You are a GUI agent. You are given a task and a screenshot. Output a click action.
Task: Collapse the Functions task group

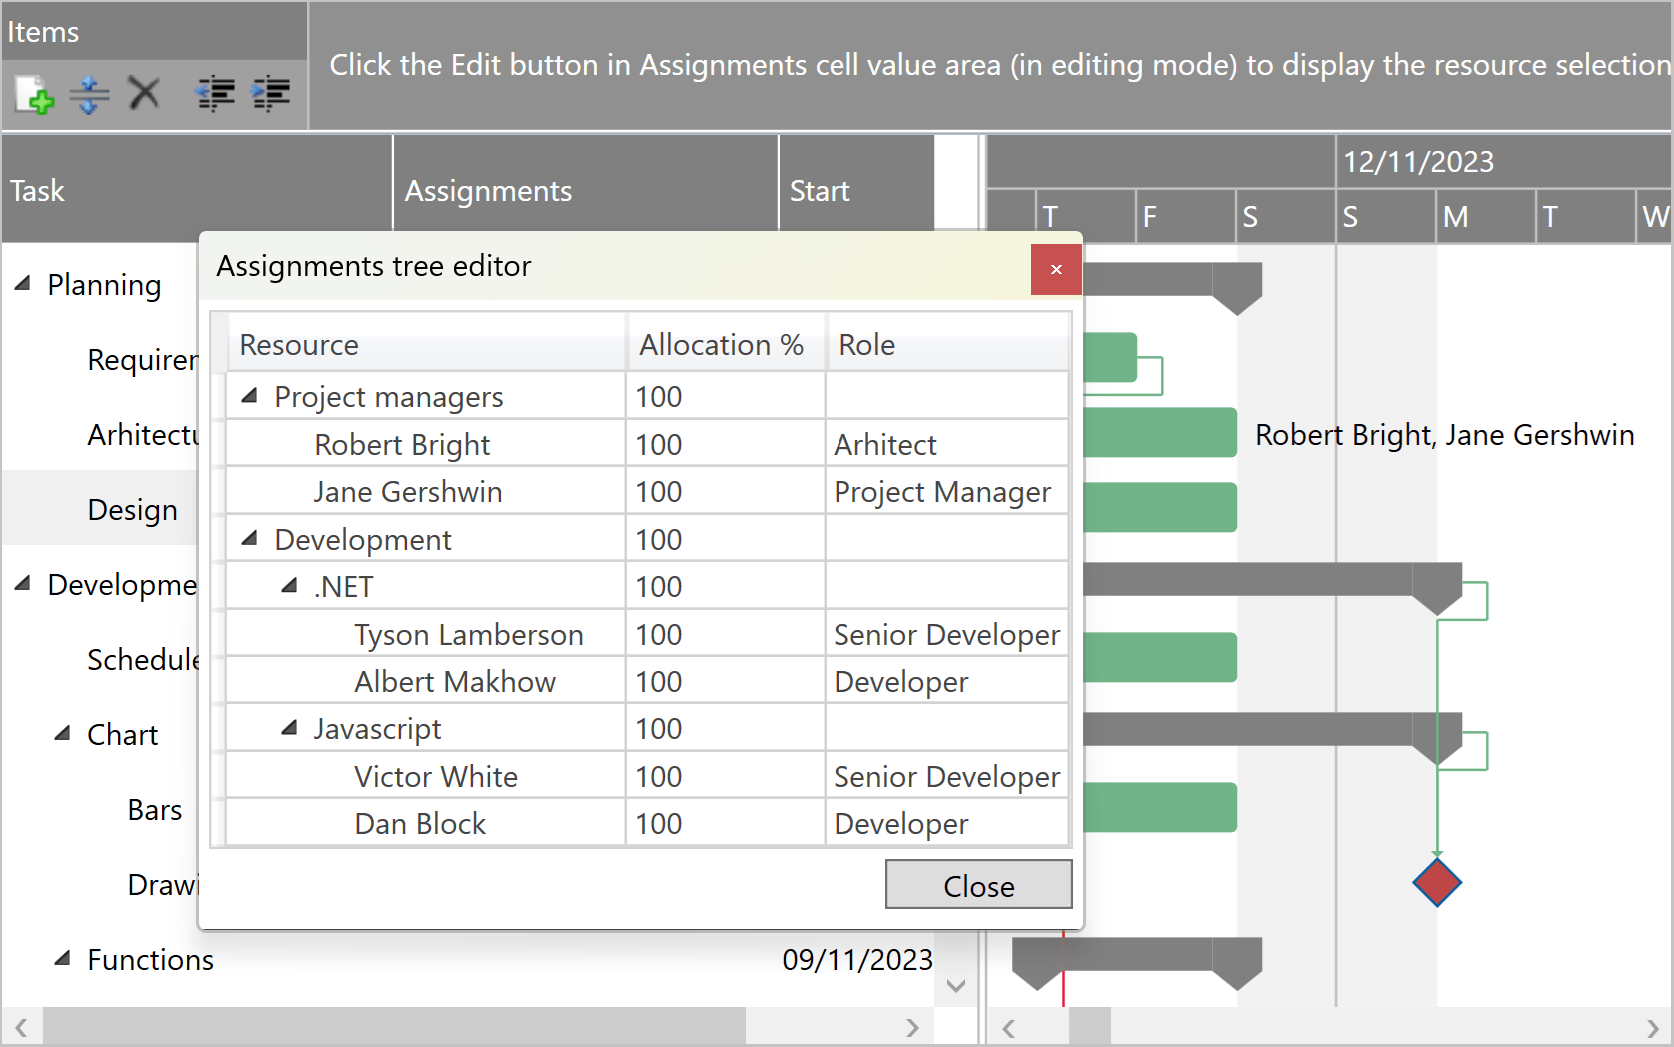click(60, 958)
